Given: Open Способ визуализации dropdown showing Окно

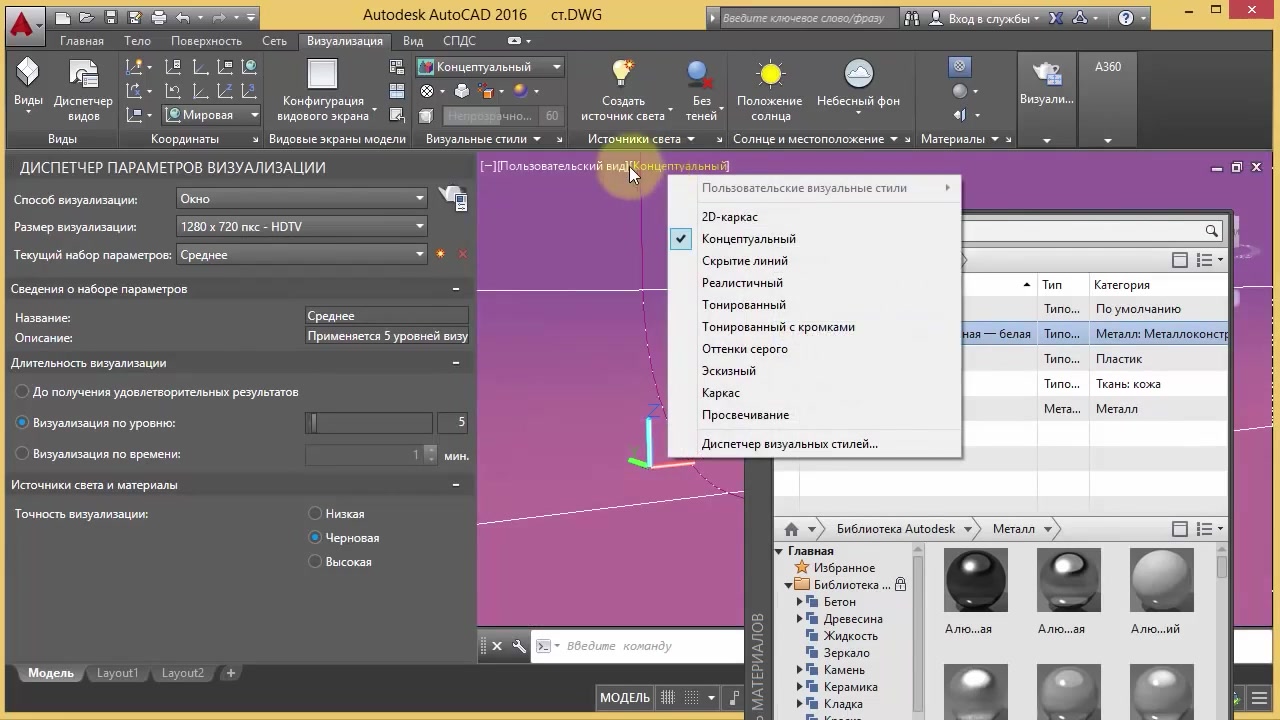Looking at the screenshot, I should (x=302, y=198).
